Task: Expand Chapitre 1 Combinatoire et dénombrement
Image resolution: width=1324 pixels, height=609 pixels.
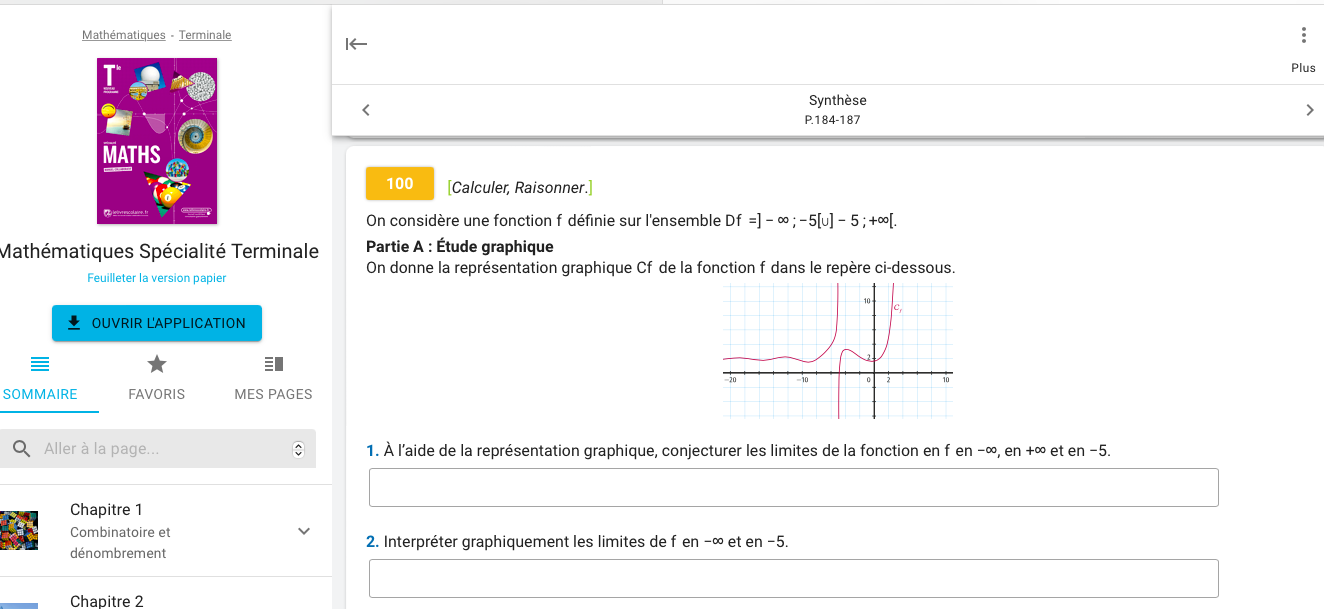Action: 304,531
